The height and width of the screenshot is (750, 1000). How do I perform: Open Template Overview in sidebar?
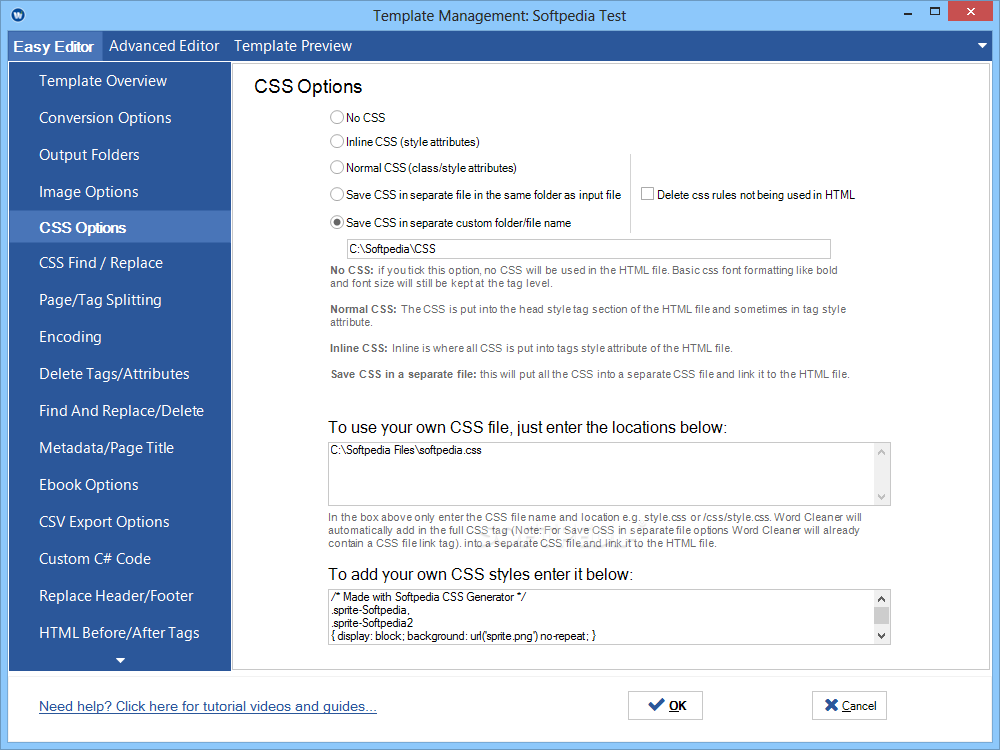click(x=120, y=81)
